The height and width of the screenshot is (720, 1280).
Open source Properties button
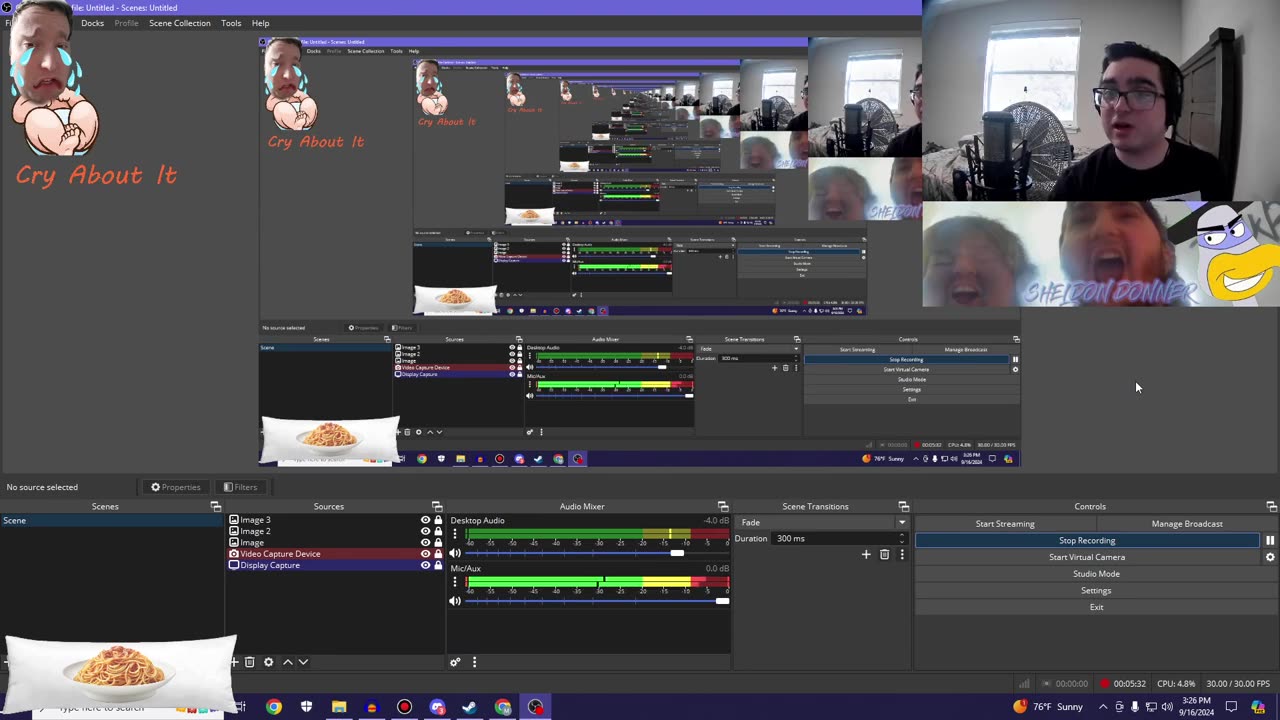[x=176, y=487]
